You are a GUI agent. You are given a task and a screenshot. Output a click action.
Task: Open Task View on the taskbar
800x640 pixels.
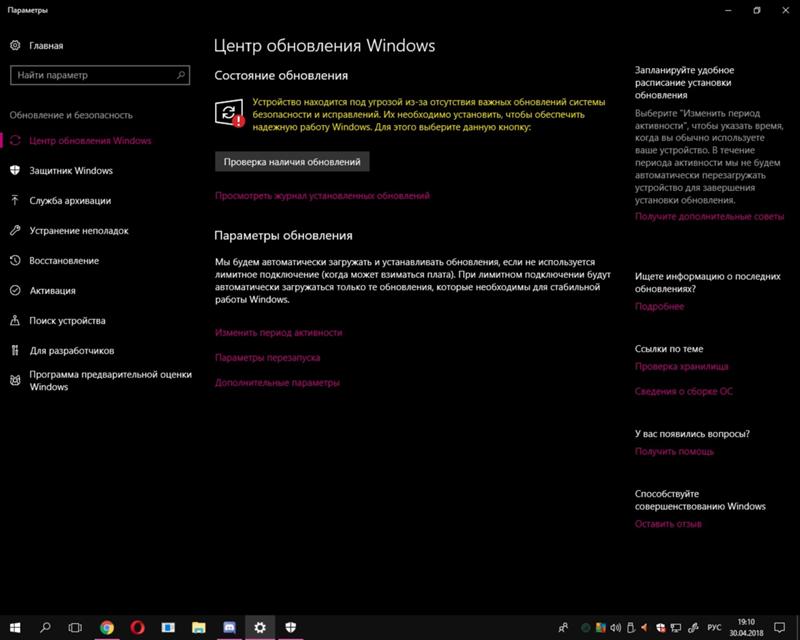[x=76, y=627]
